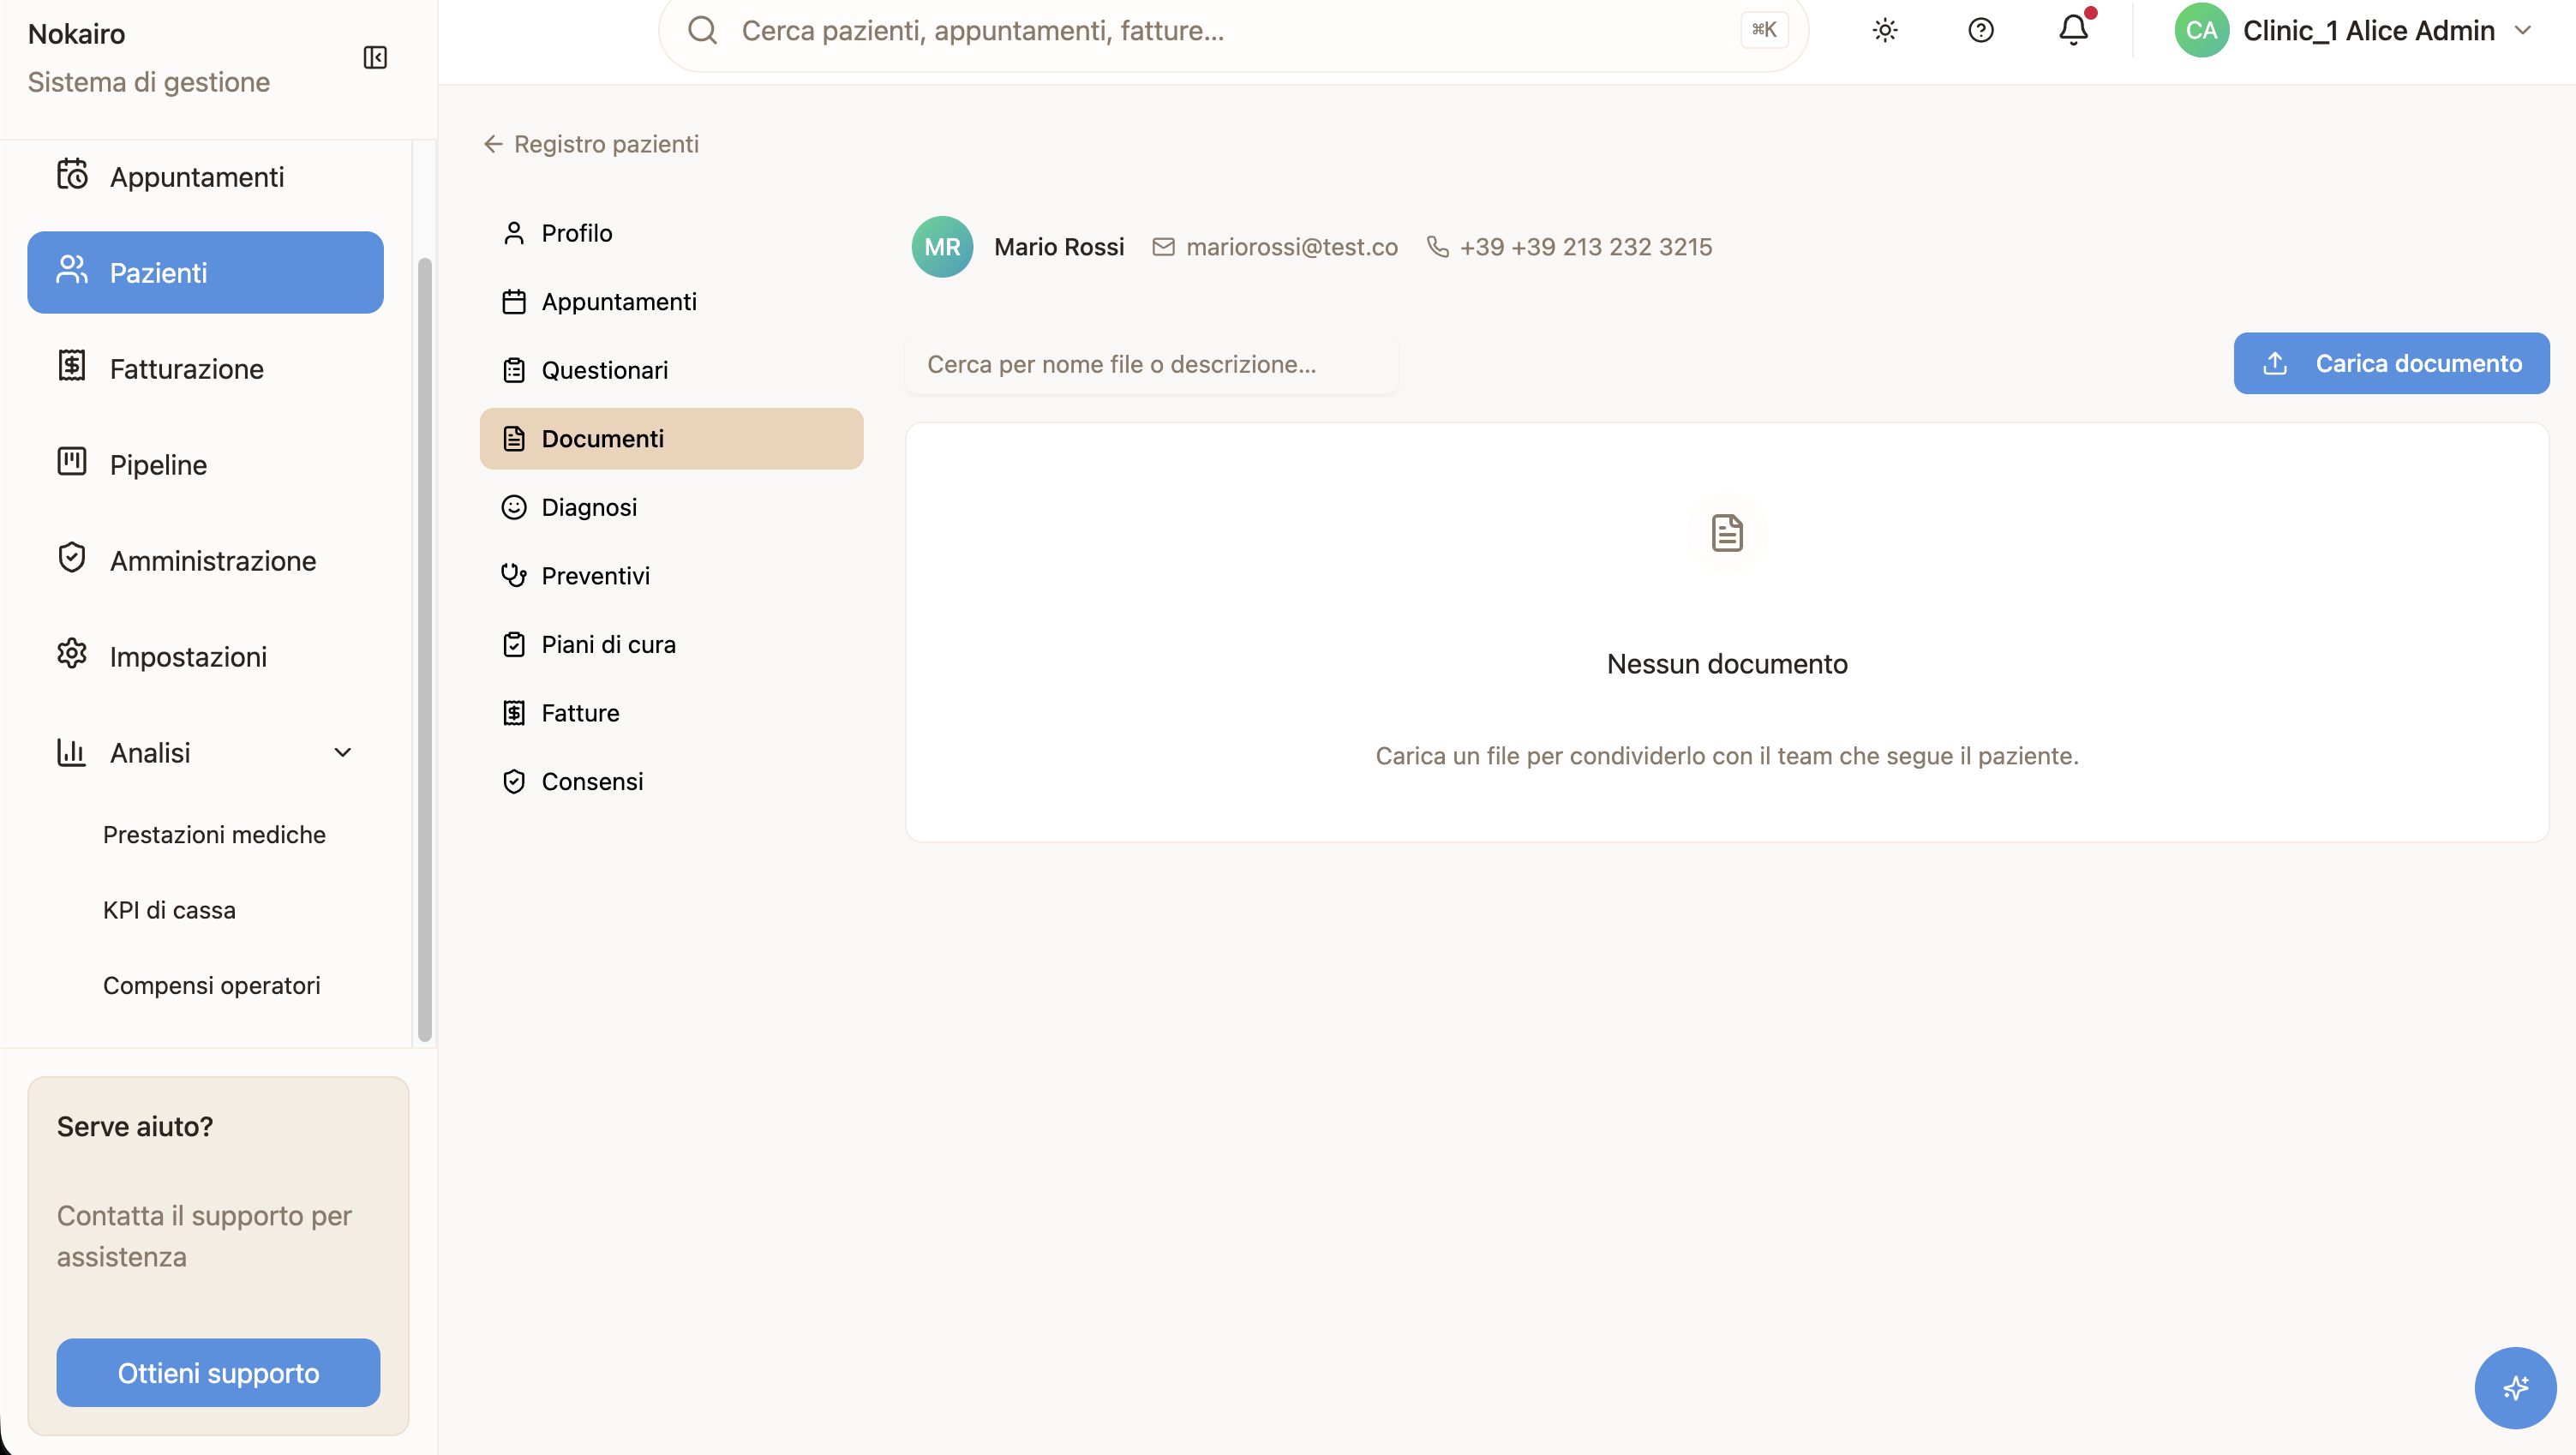Click the Fatturazione receipt icon
This screenshot has width=2576, height=1455.
72,366
